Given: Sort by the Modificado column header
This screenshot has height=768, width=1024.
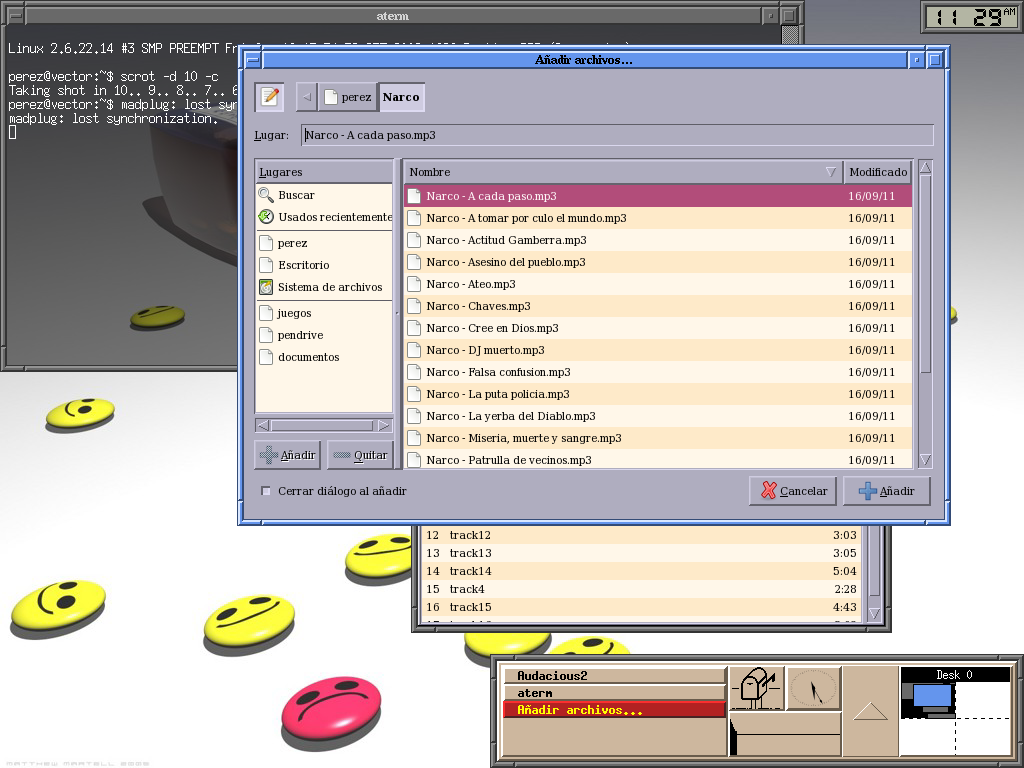Looking at the screenshot, I should click(878, 172).
